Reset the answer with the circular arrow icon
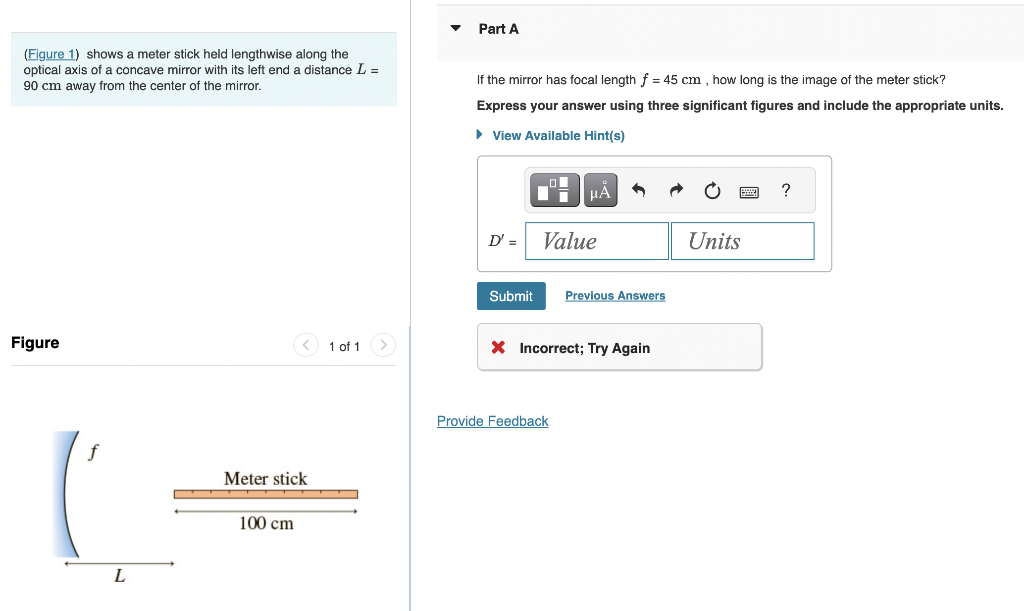1024x611 pixels. click(711, 190)
